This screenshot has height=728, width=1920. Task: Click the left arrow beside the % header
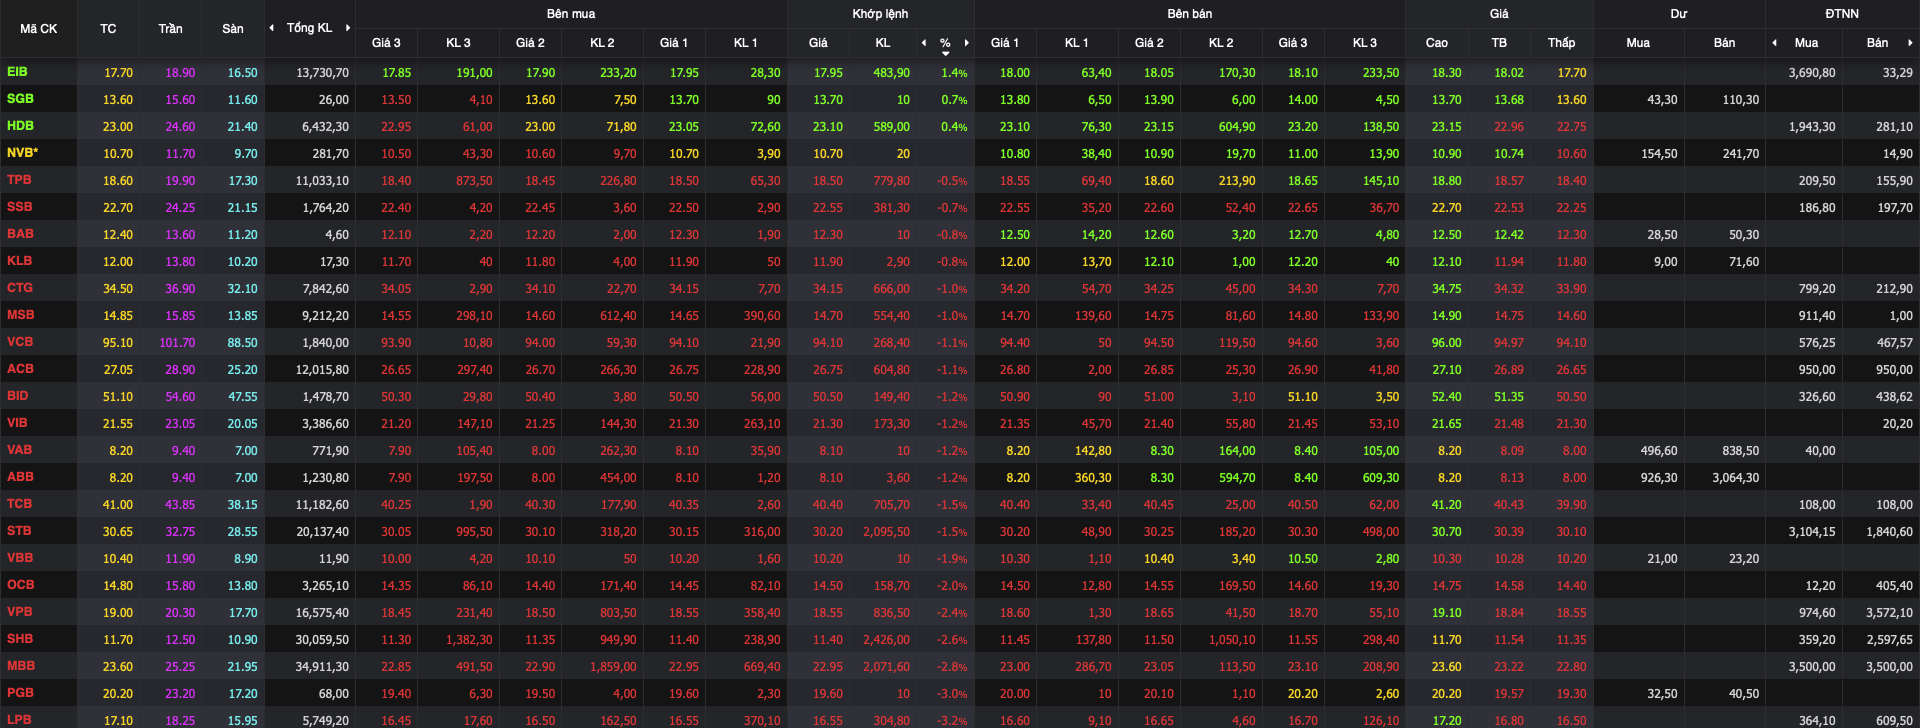click(924, 43)
